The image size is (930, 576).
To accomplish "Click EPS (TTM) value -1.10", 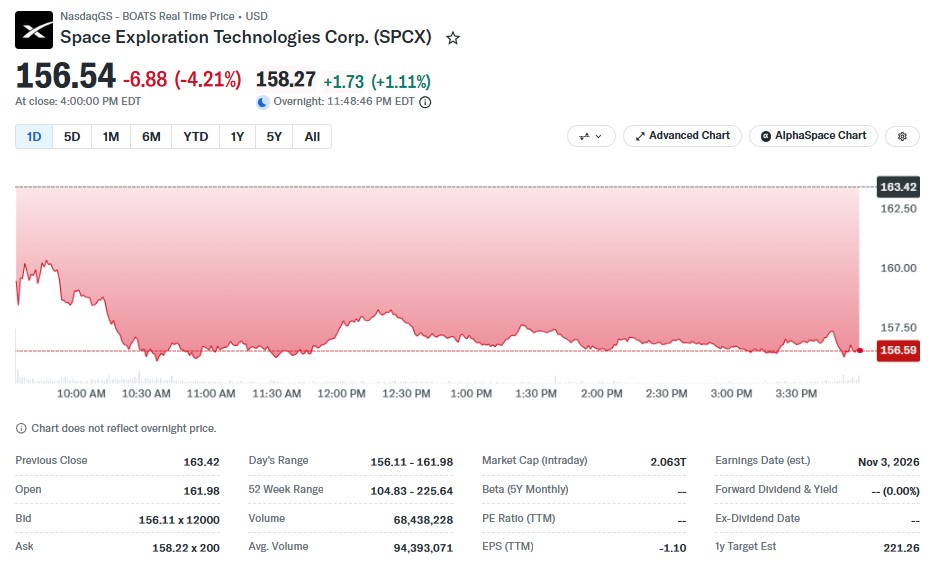I will tap(673, 548).
